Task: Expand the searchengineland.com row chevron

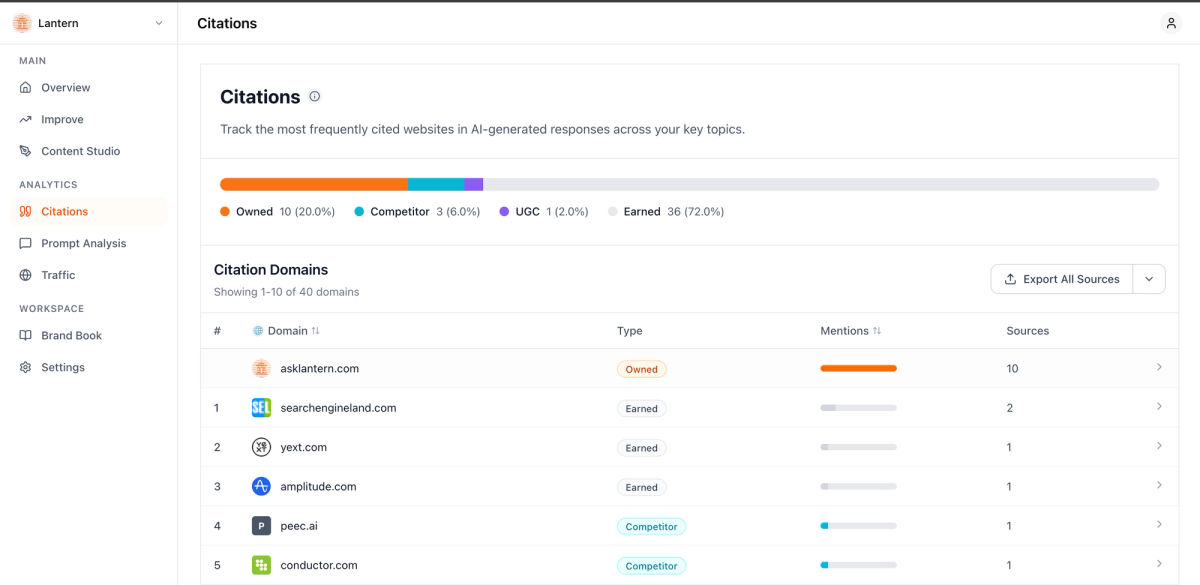Action: [1159, 407]
